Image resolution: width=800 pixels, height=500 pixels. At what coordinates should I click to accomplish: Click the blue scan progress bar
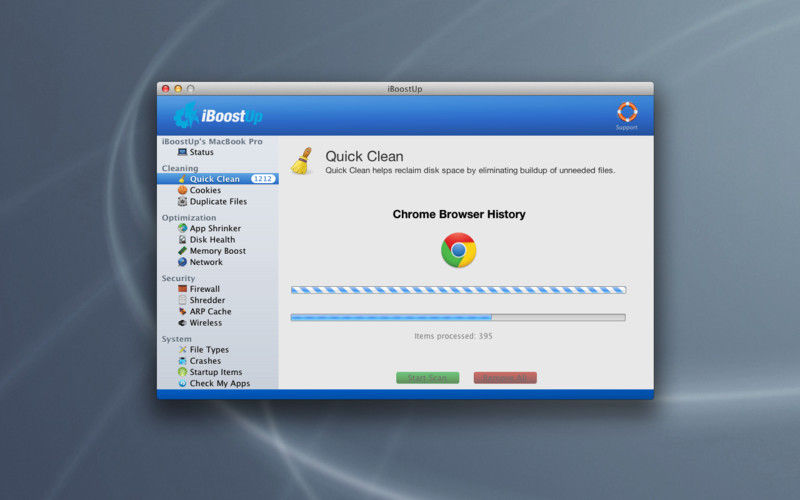pos(458,317)
